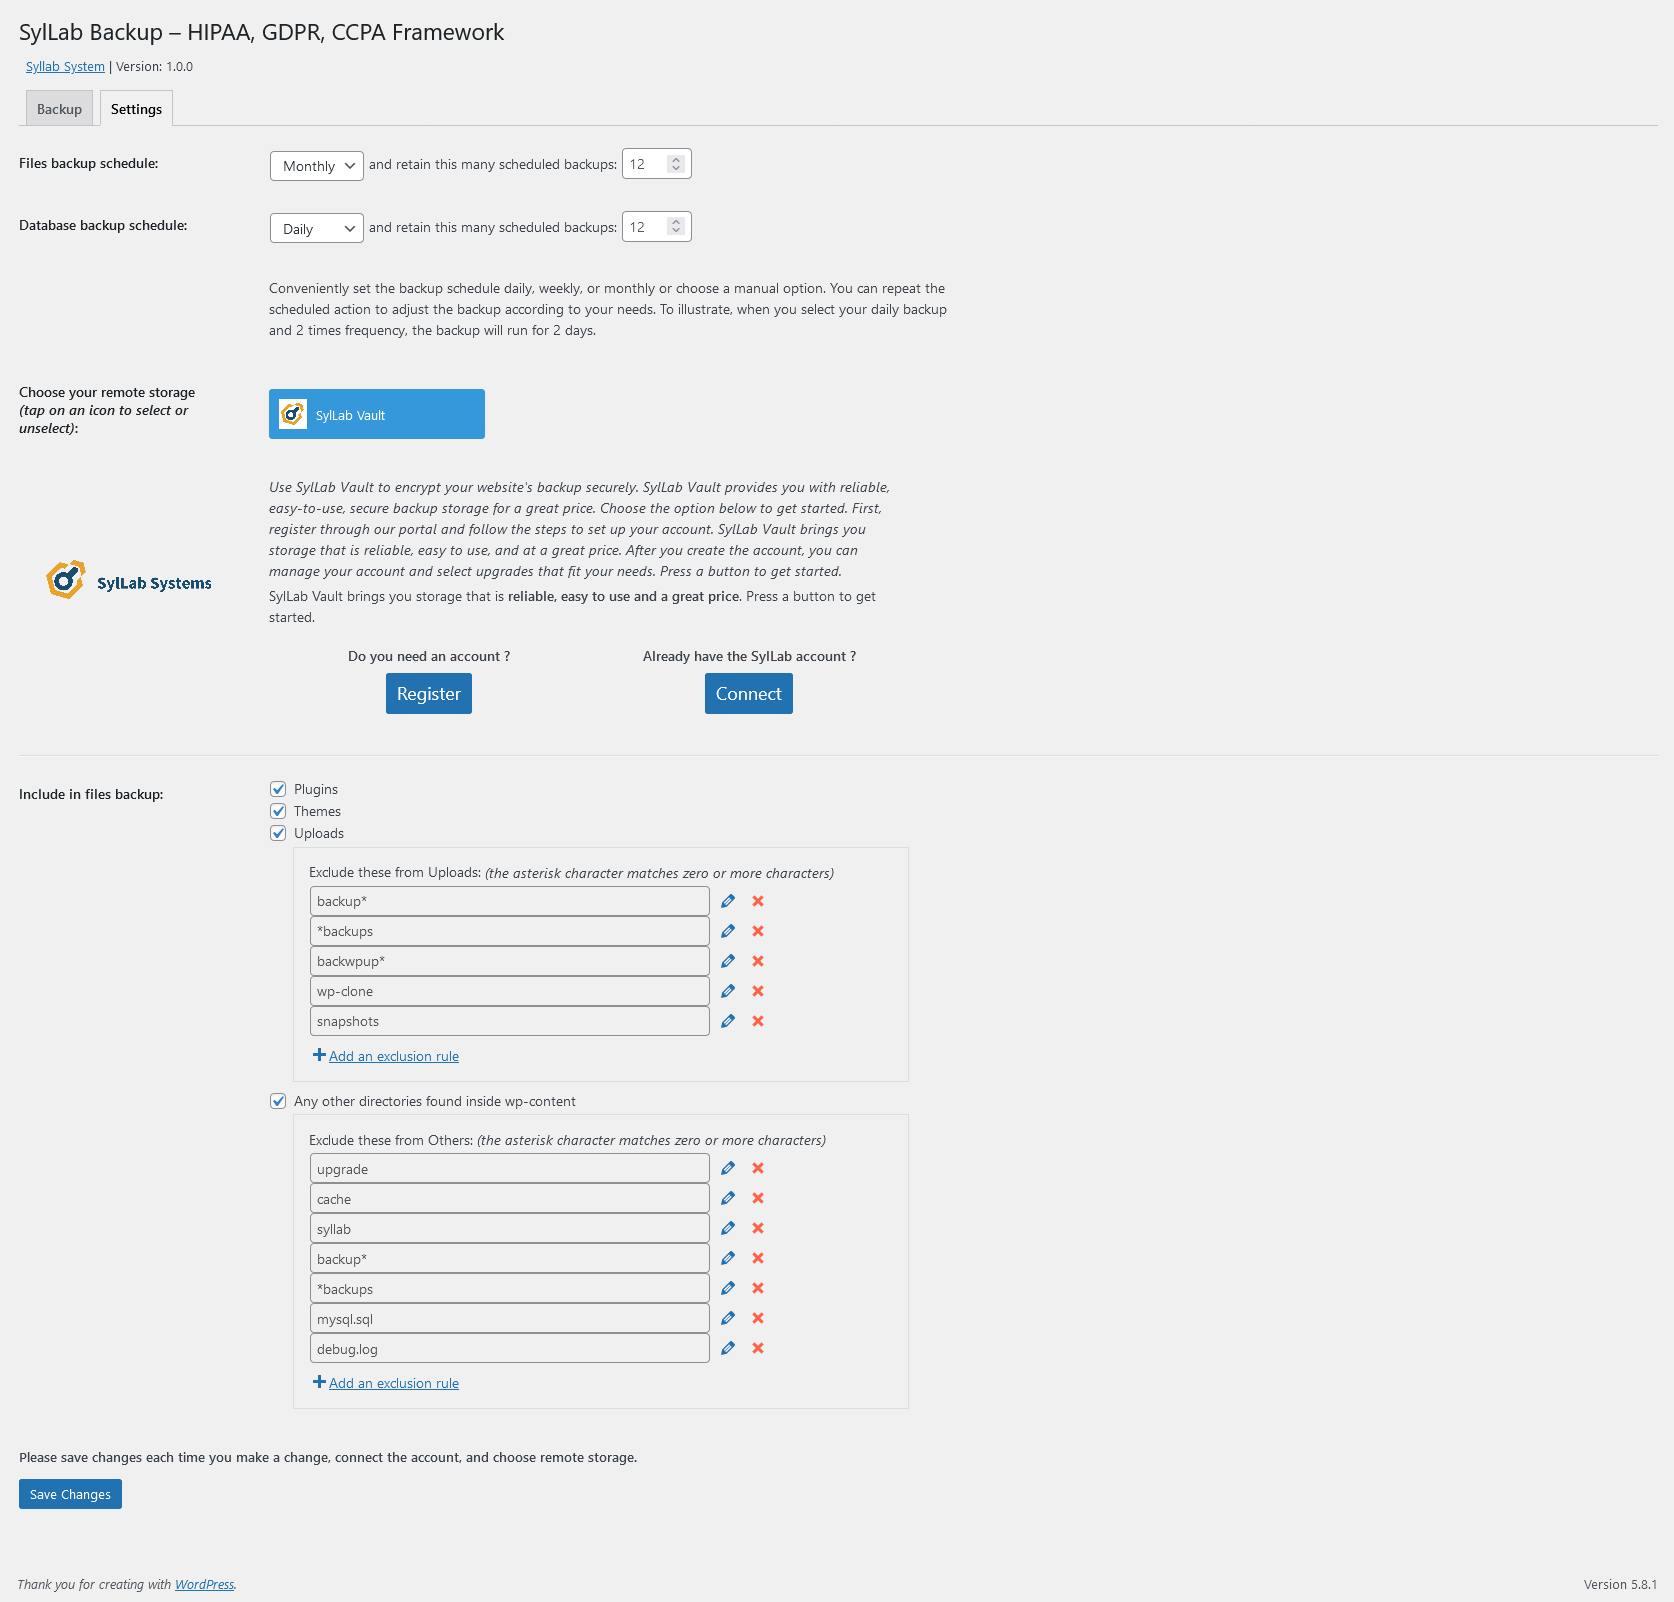Focus the Database backup retain count field
This screenshot has width=1674, height=1602.
pos(657,227)
